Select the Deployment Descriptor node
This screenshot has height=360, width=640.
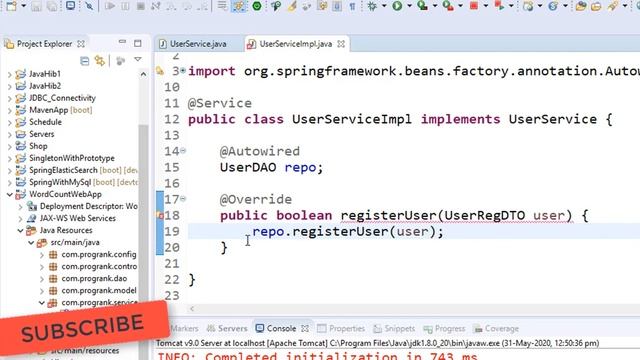coord(88,206)
